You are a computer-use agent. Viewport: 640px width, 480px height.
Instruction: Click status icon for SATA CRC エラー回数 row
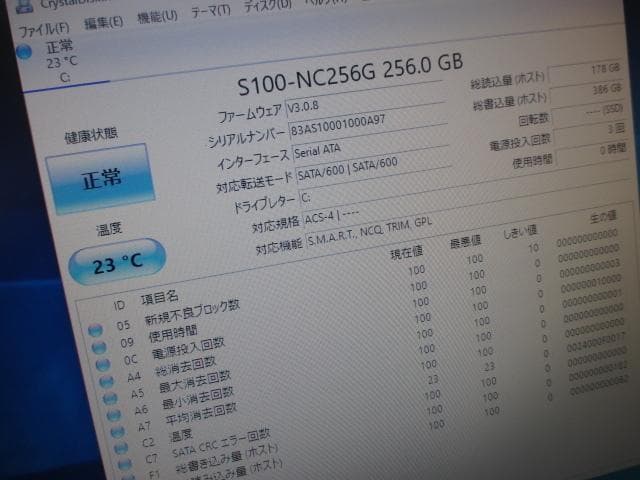point(124,464)
